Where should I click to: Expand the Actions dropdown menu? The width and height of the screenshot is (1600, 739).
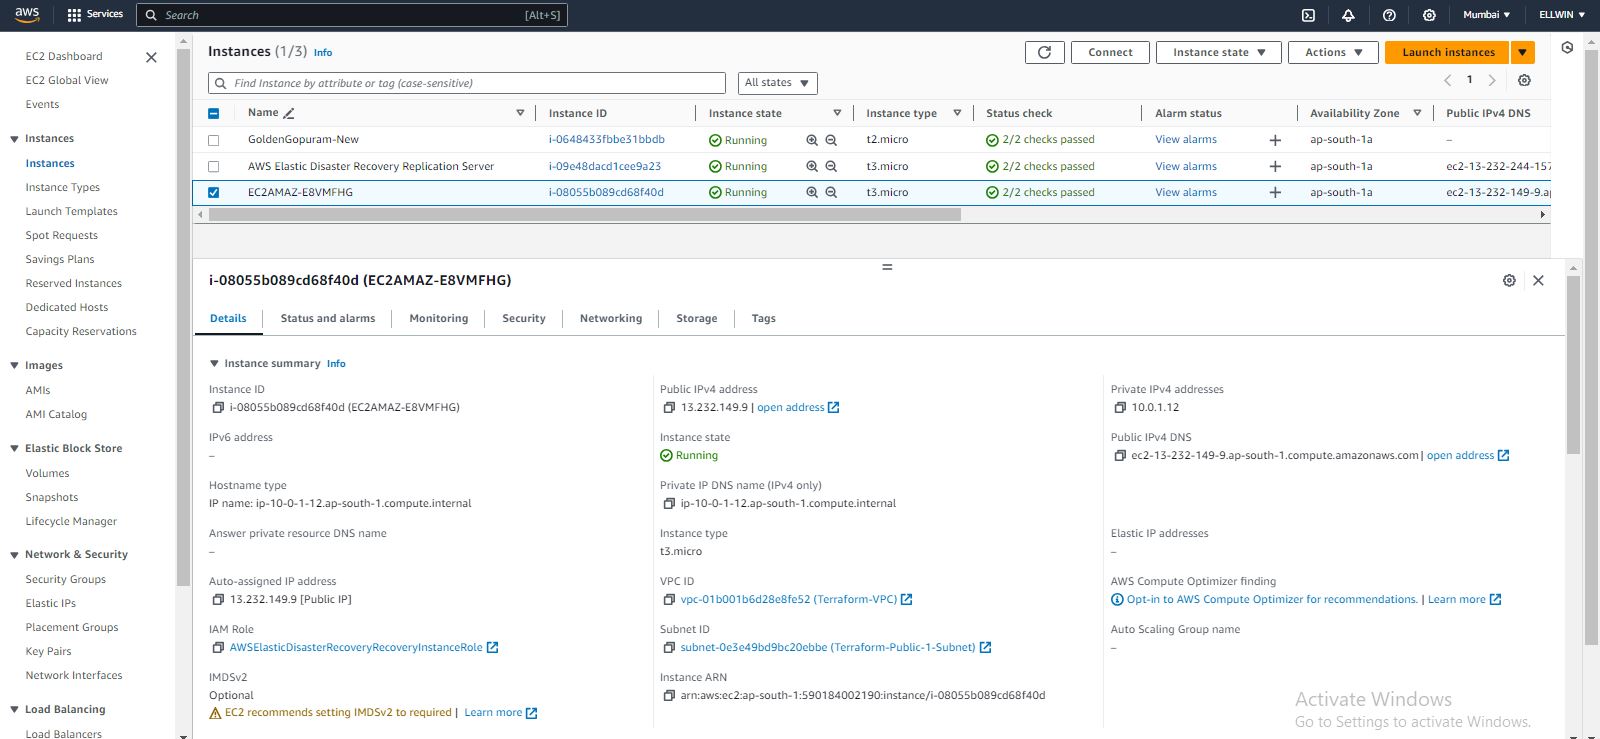(x=1333, y=52)
